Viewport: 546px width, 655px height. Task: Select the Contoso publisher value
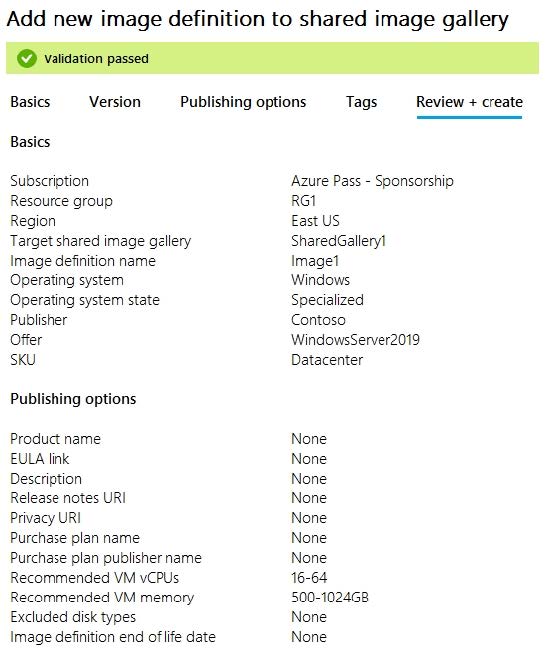[x=318, y=320]
